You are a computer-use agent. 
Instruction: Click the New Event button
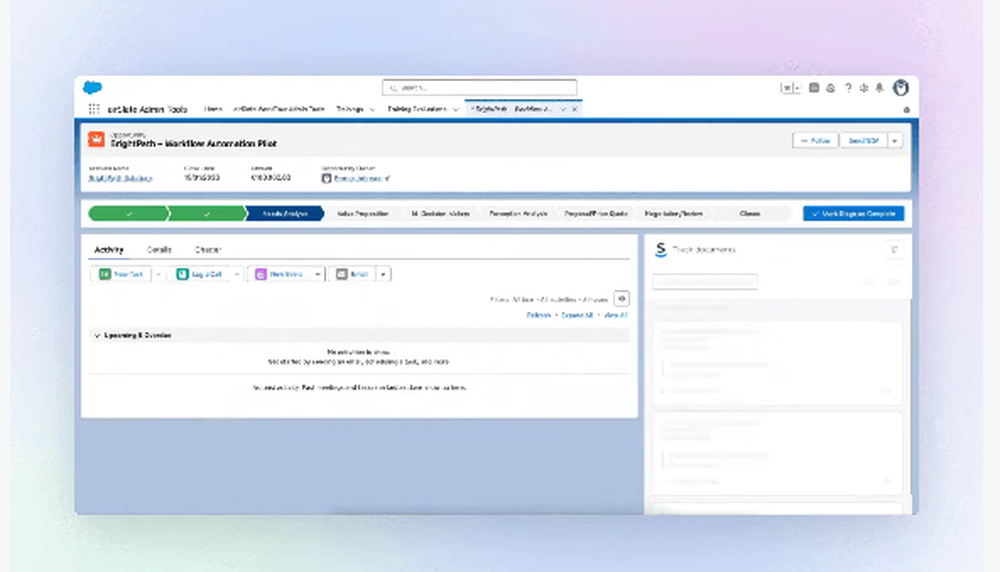[279, 274]
